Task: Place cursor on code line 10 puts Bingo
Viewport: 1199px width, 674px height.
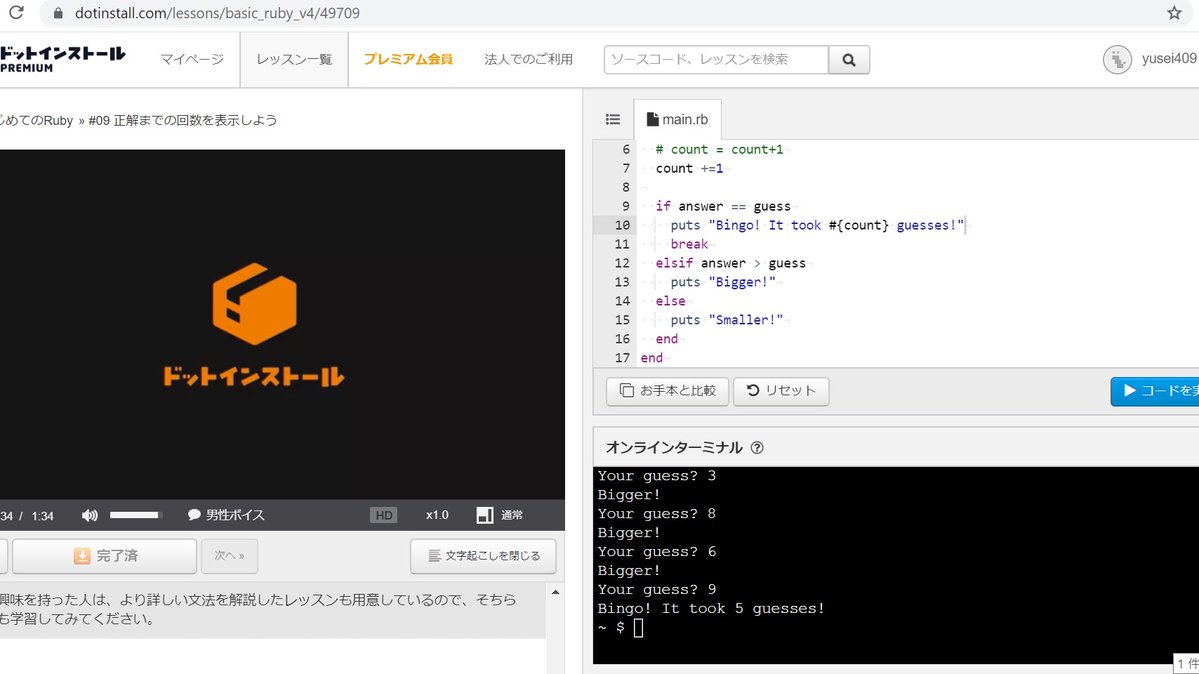Action: pyautogui.click(x=817, y=225)
